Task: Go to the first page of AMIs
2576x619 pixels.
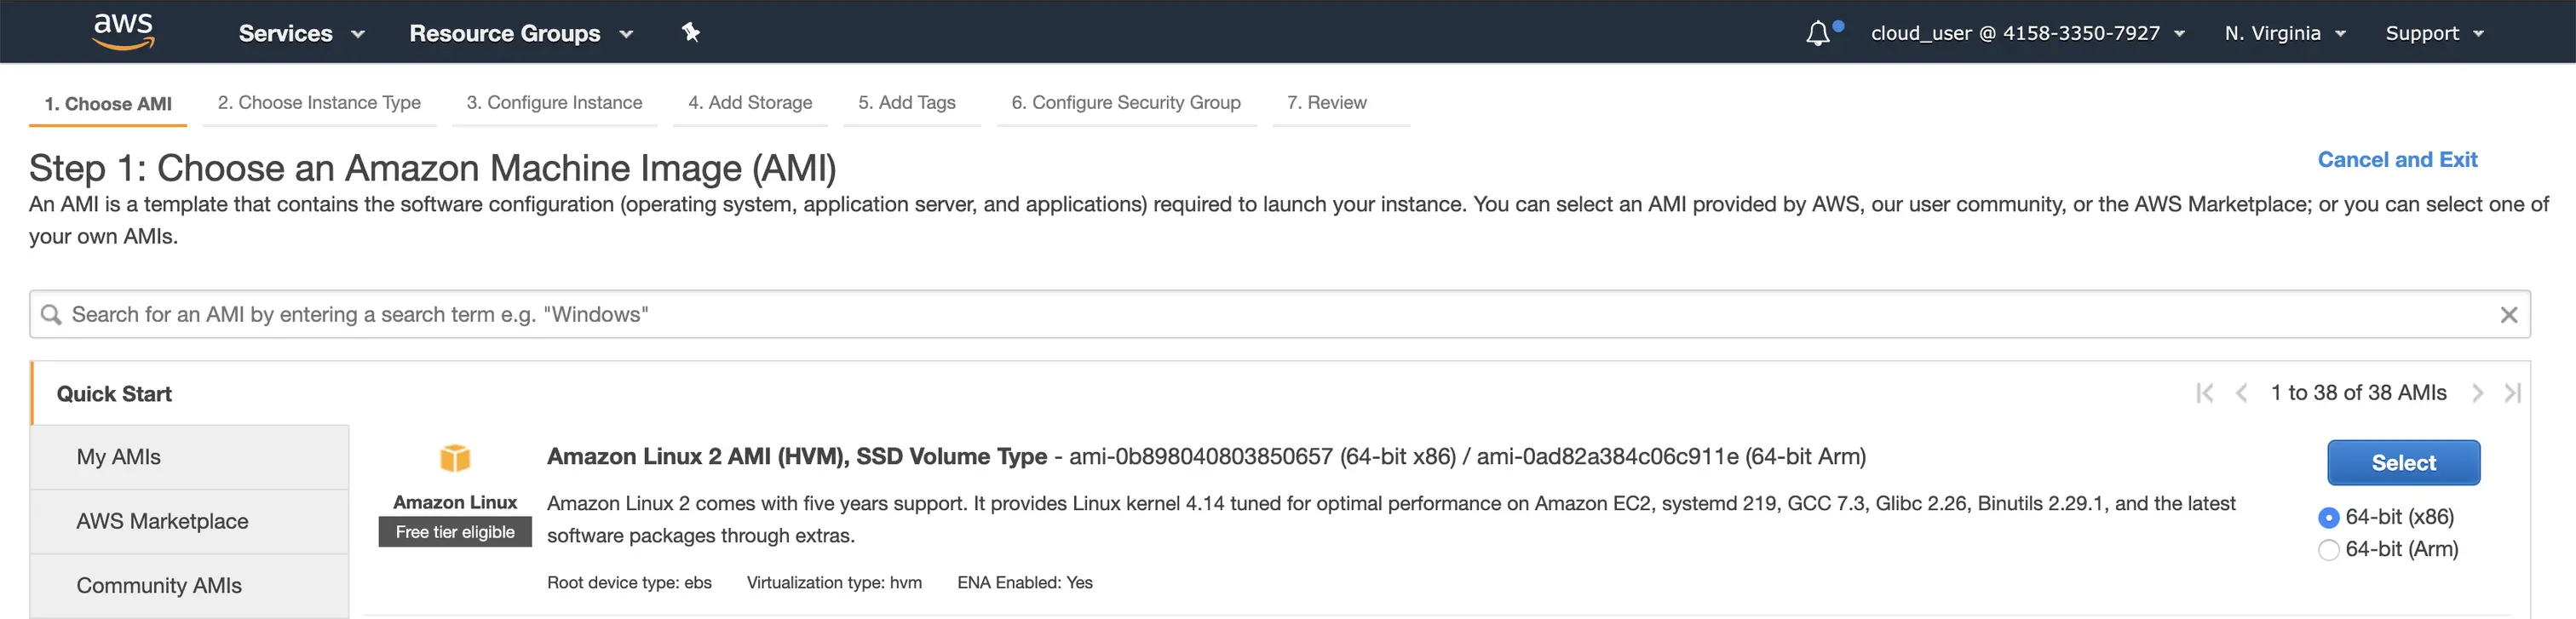Action: click(2204, 393)
